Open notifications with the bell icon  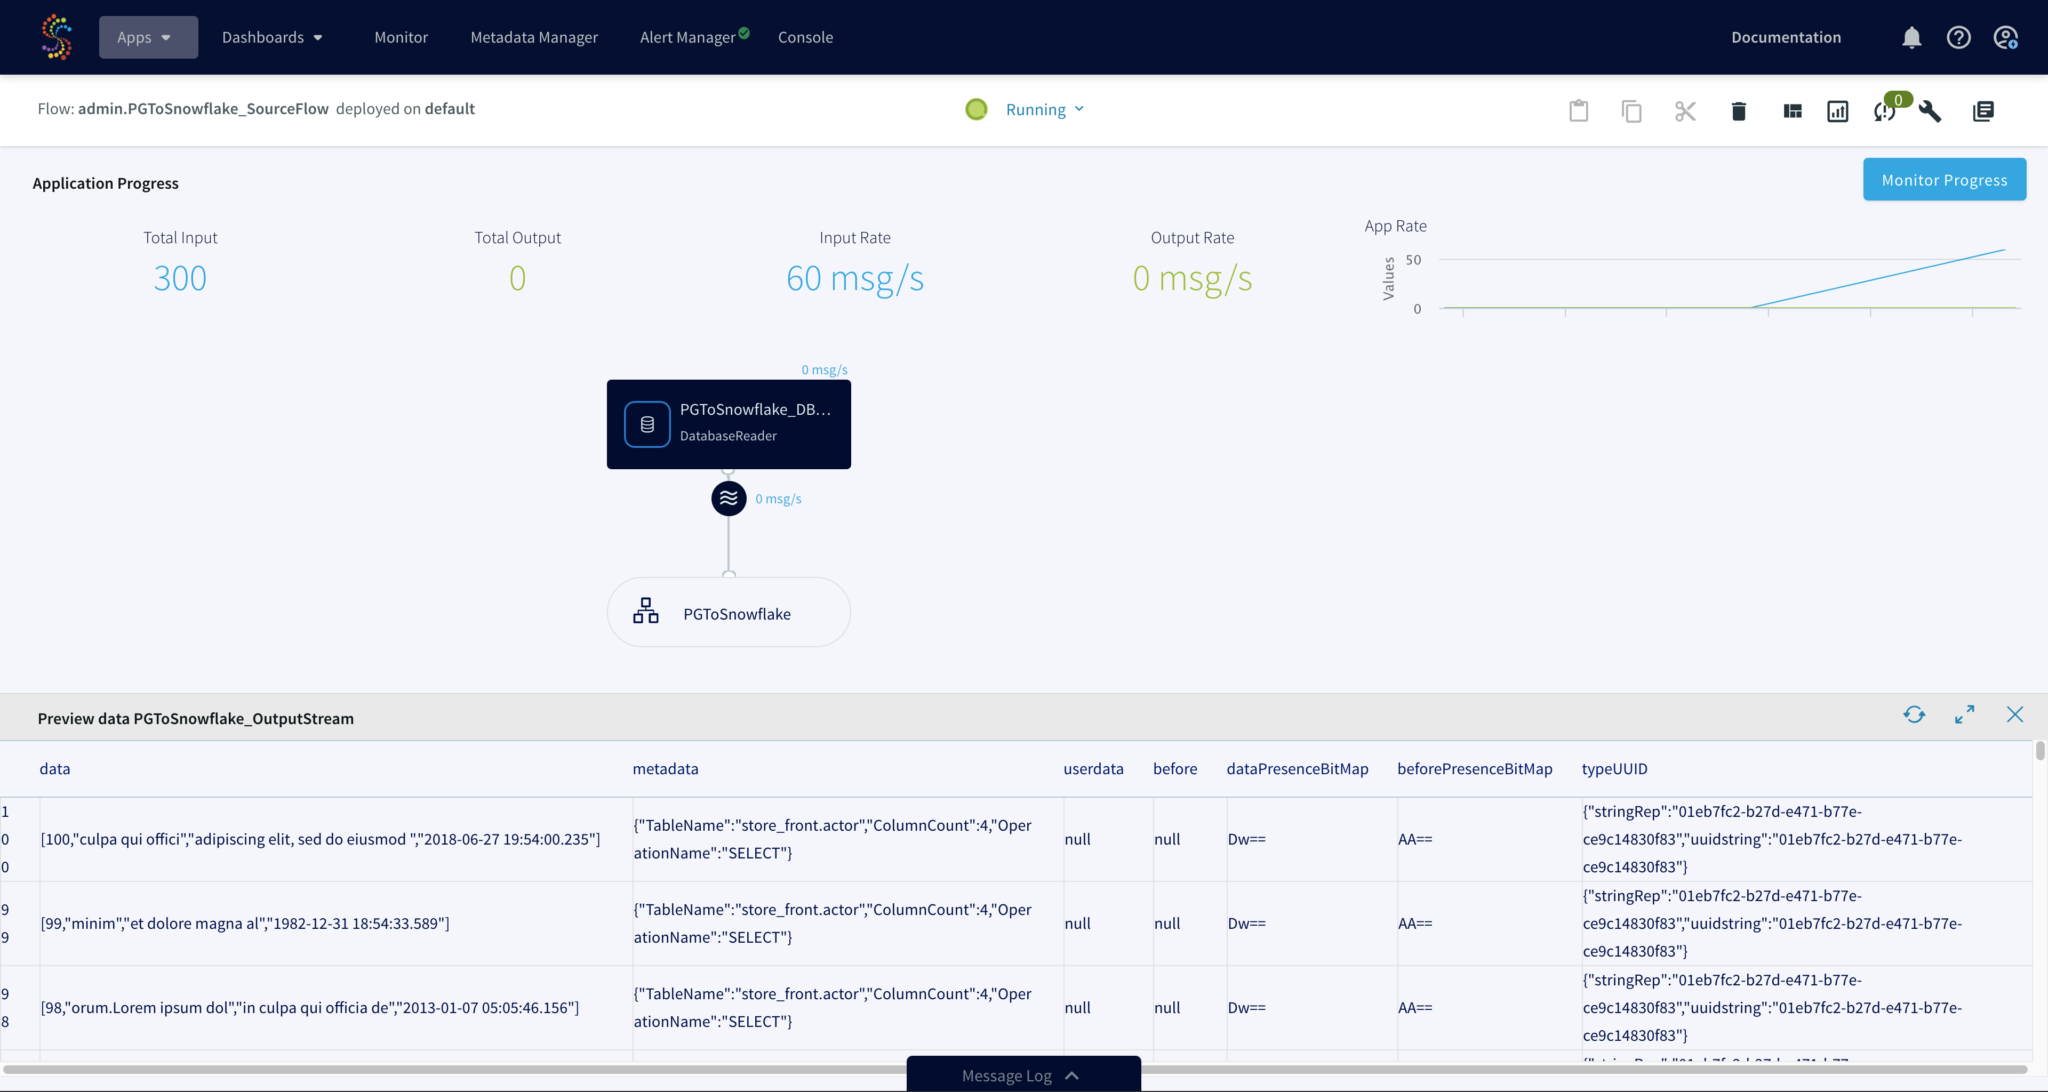click(1911, 37)
